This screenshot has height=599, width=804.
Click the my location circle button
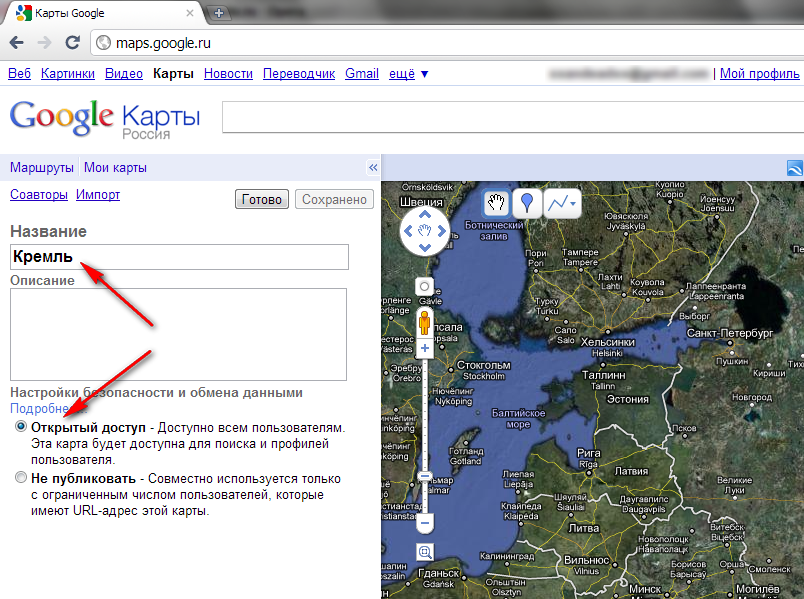point(424,286)
